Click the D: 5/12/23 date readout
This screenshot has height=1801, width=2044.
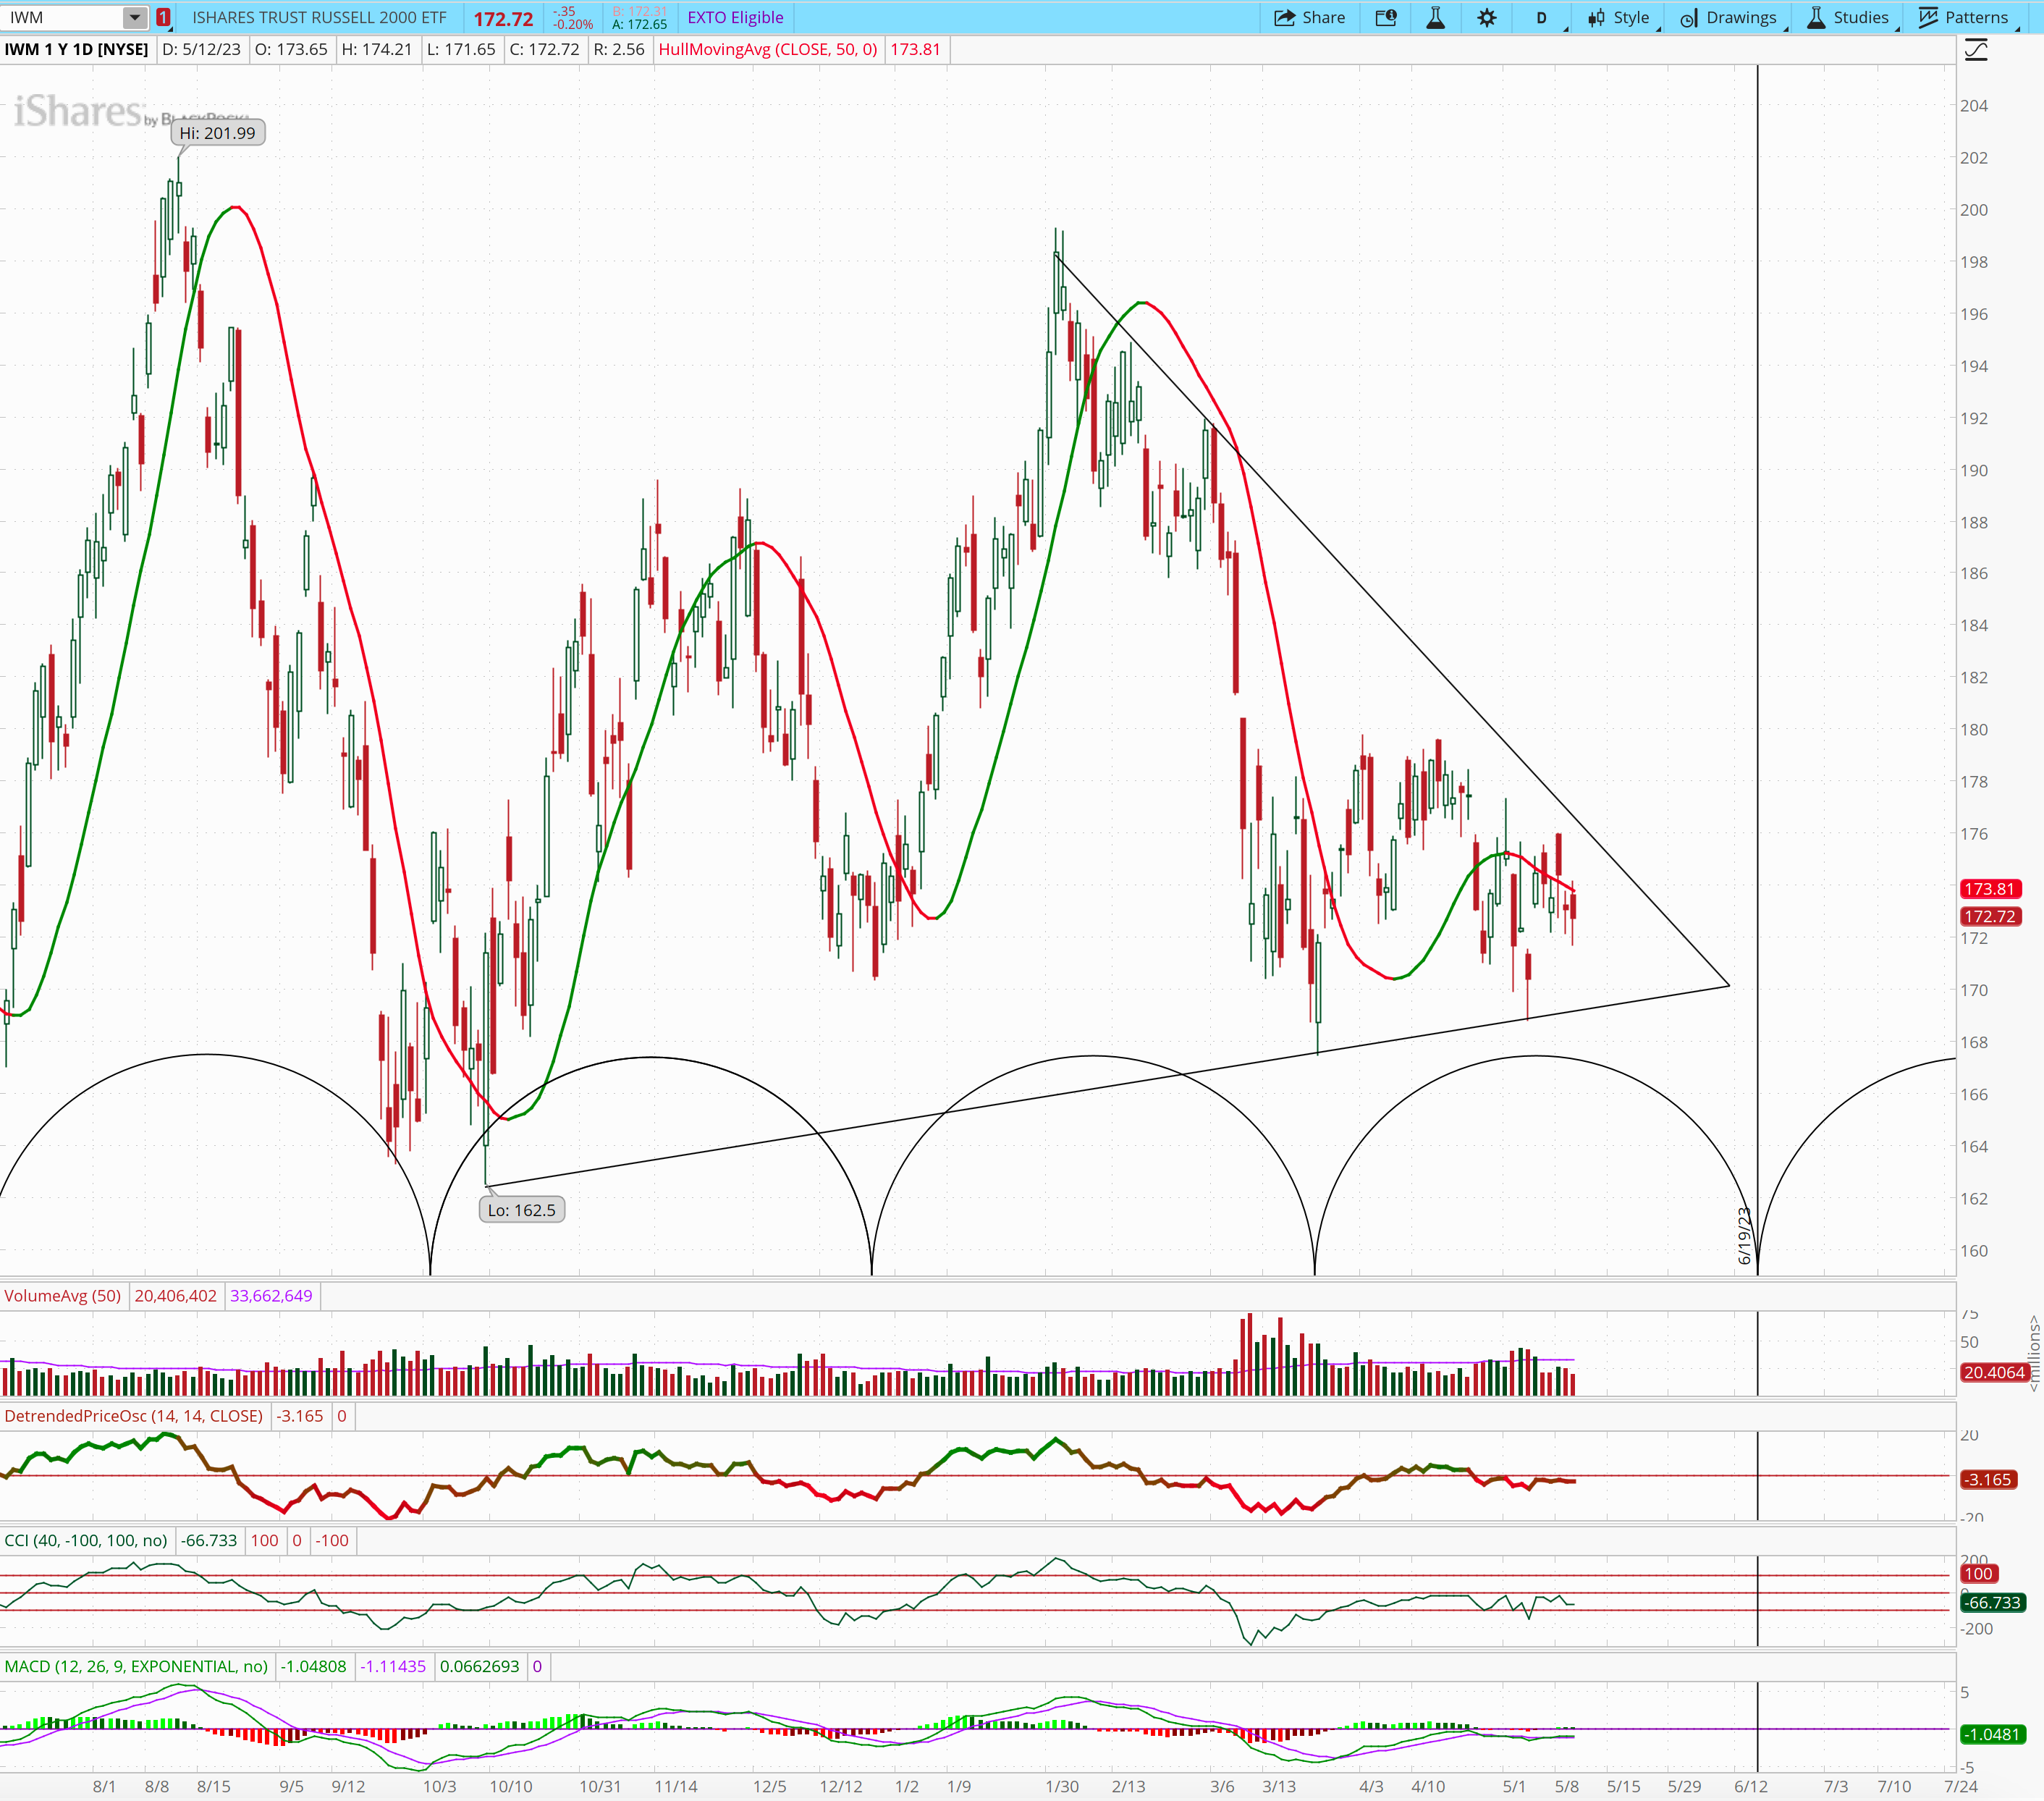coord(202,49)
